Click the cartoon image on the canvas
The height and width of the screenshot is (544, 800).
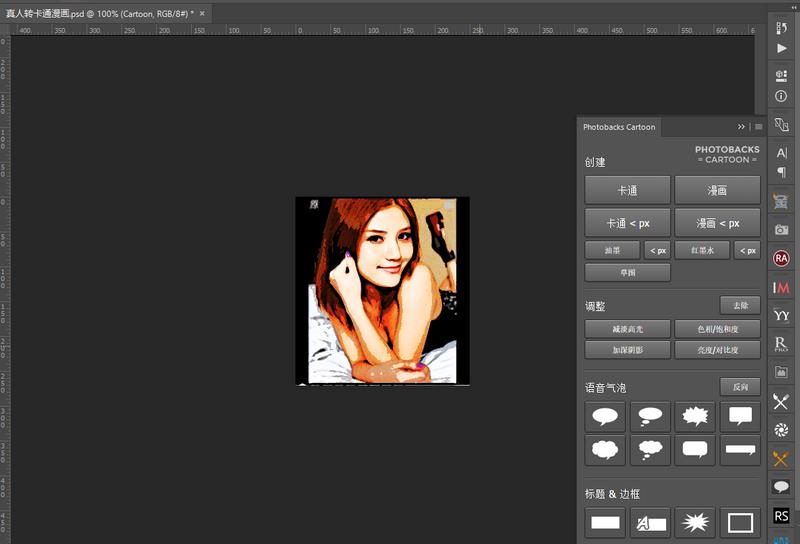(382, 290)
